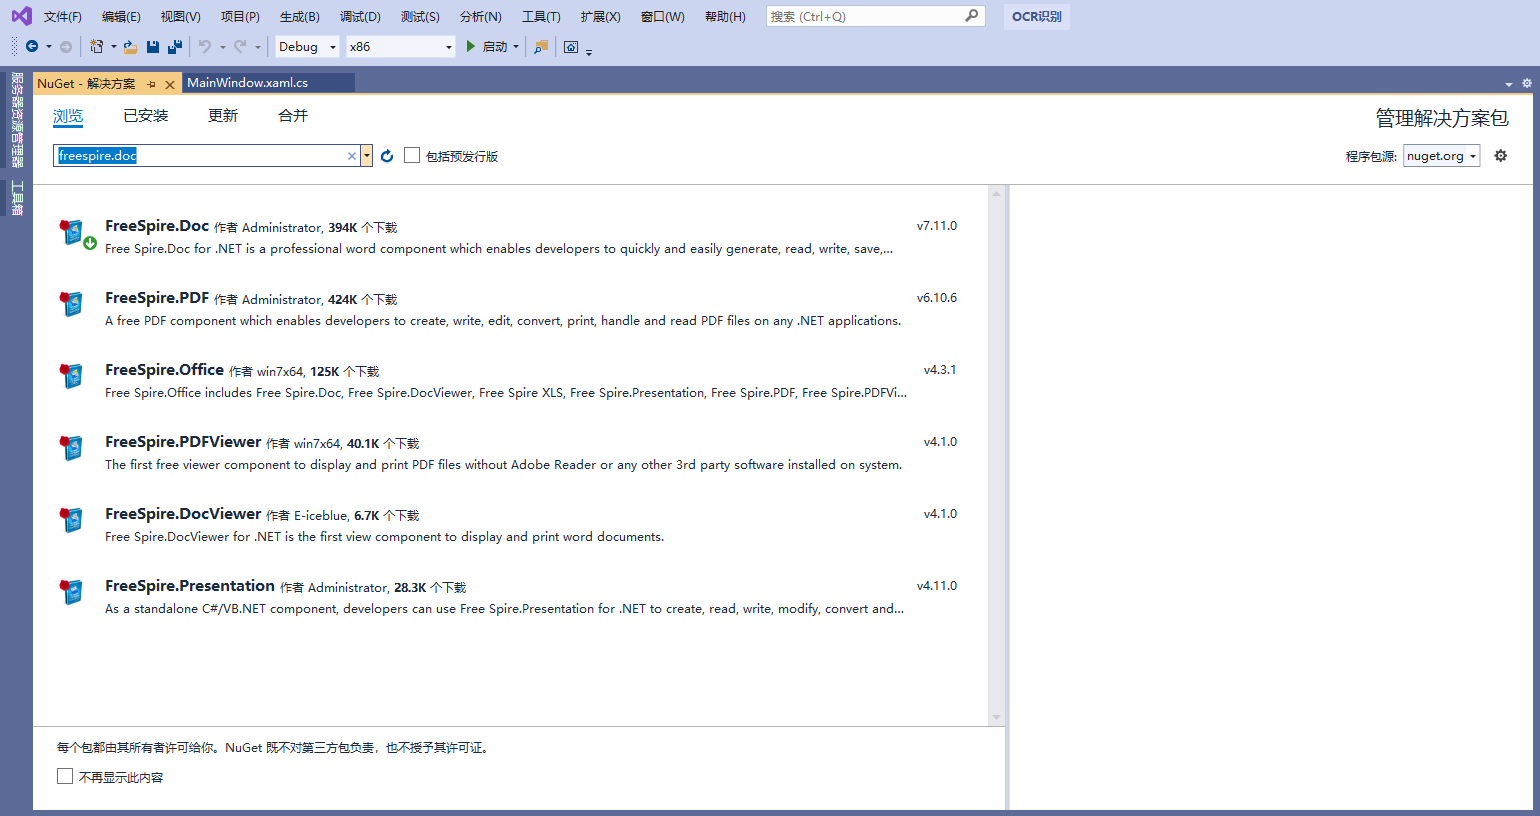
Task: Open the back navigation history dropdown
Action: tap(48, 47)
